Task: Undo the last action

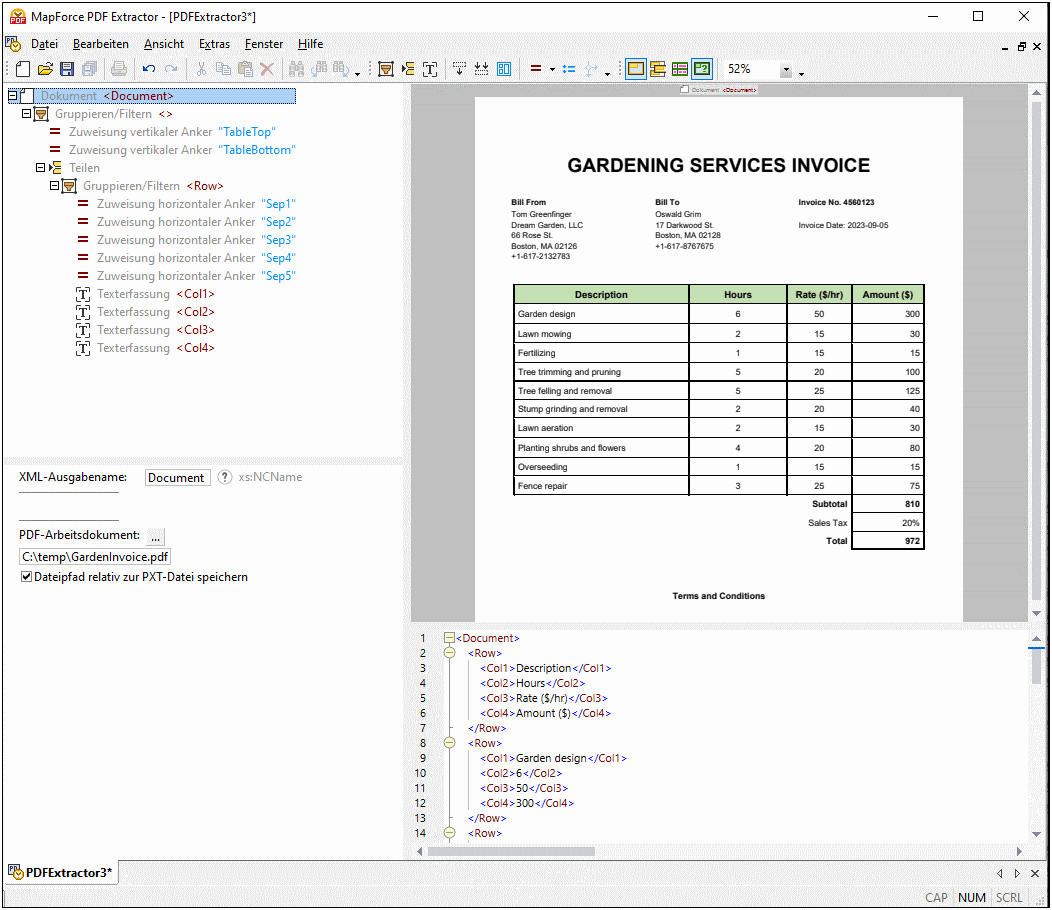Action: click(x=149, y=69)
